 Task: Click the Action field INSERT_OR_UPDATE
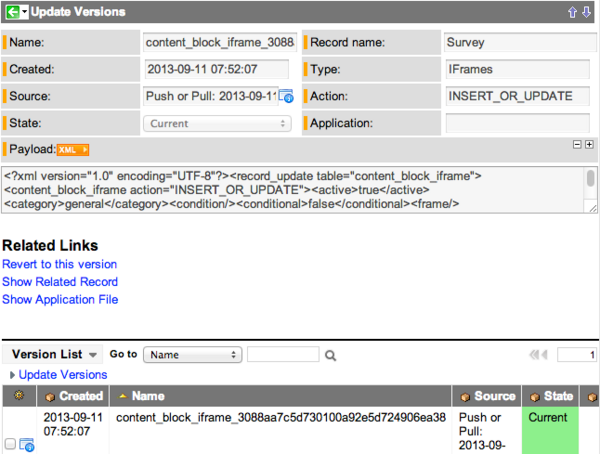pyautogui.click(x=517, y=96)
